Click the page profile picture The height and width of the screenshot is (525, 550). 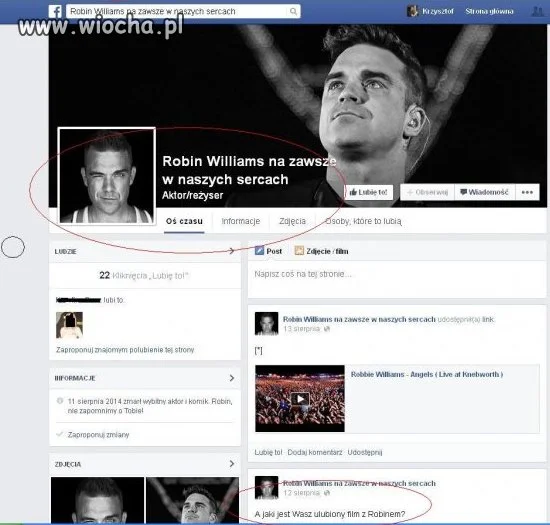(107, 175)
